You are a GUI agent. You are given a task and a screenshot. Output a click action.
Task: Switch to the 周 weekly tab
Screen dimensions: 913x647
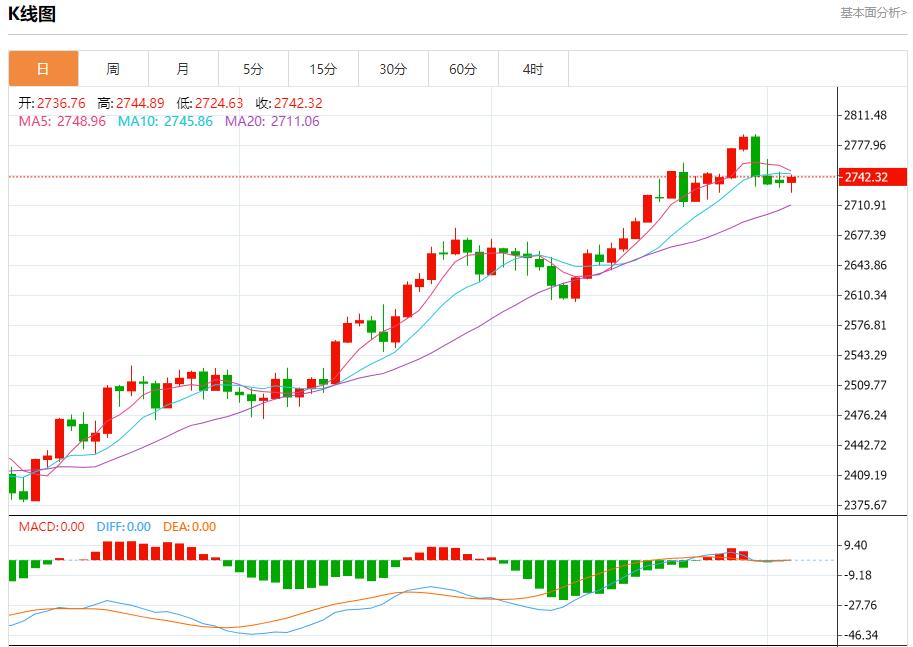(x=113, y=69)
